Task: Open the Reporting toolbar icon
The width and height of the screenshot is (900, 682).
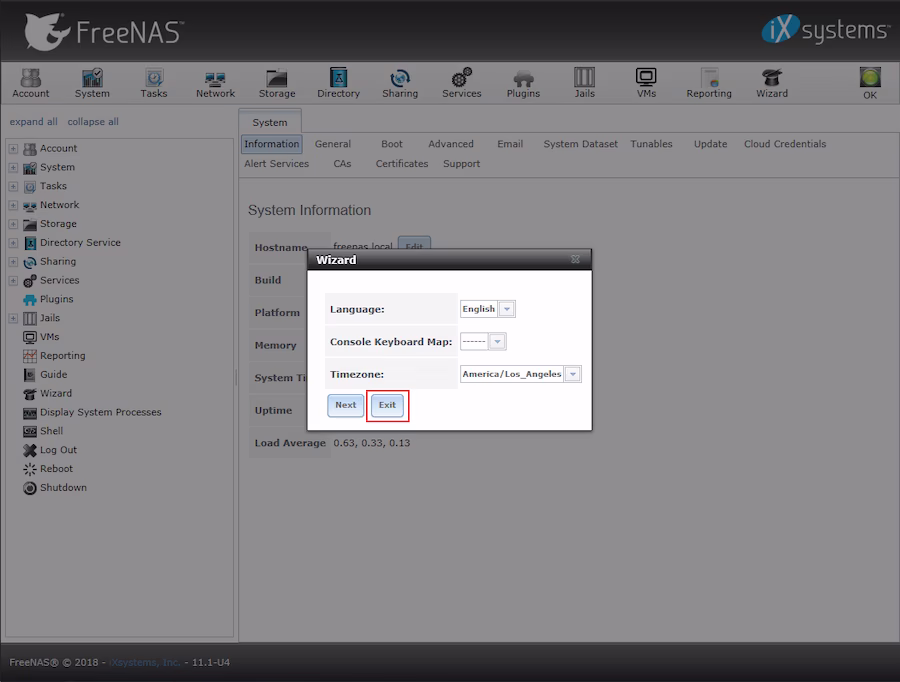Action: tap(709, 83)
